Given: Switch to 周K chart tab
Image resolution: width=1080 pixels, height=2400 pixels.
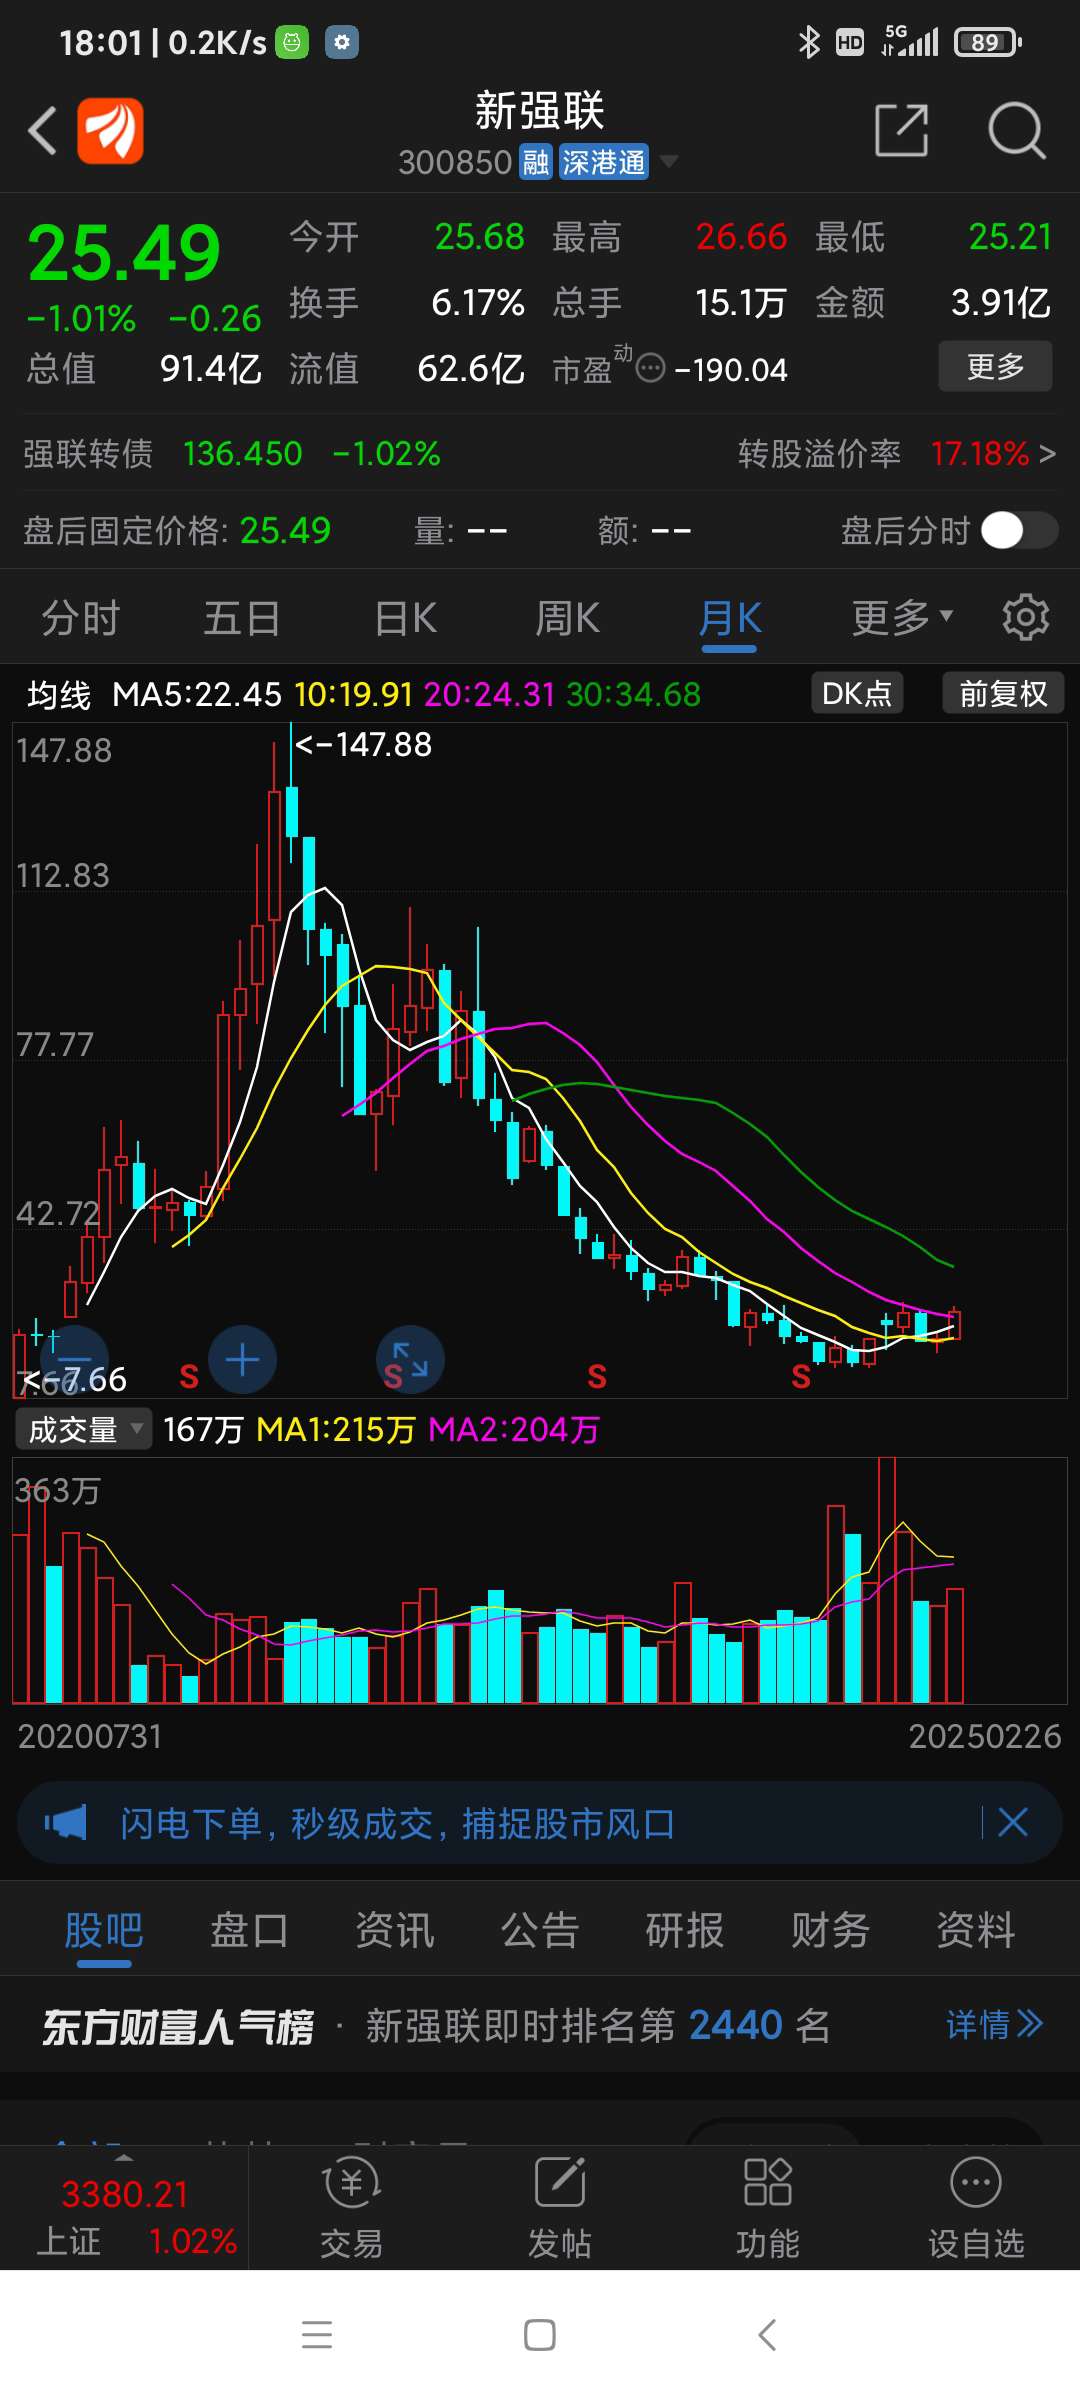Looking at the screenshot, I should click(x=567, y=618).
